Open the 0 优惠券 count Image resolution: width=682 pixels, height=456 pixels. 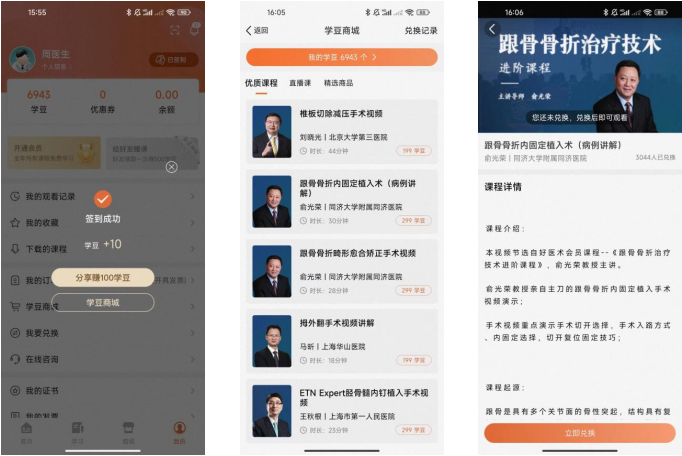pos(103,101)
